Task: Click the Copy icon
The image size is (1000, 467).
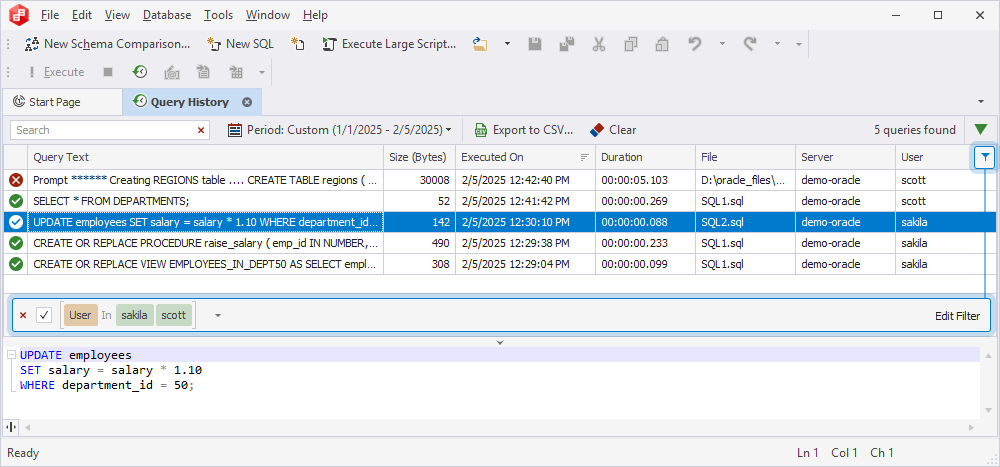Action: pyautogui.click(x=631, y=44)
